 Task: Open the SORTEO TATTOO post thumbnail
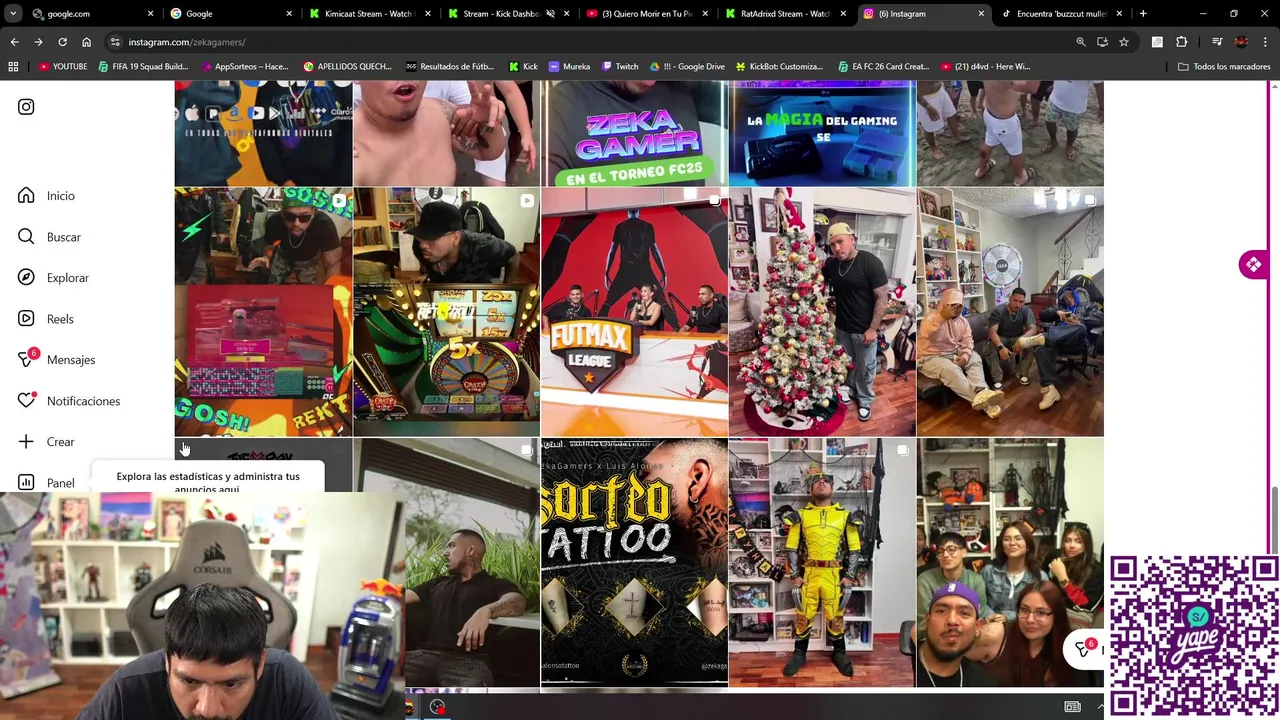(x=634, y=562)
